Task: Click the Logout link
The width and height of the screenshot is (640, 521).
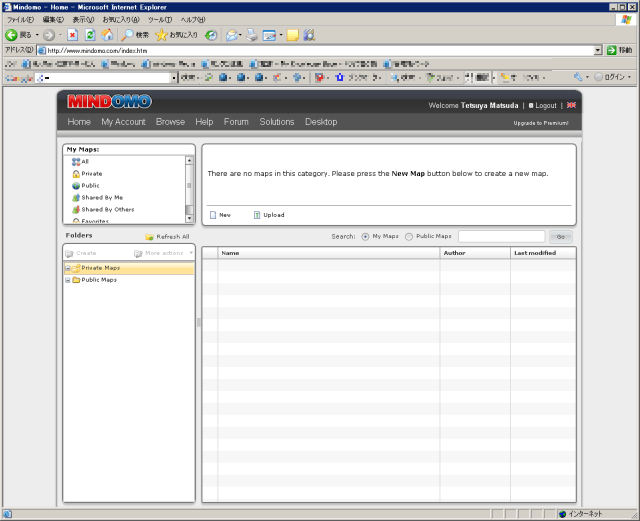Action: tap(545, 105)
